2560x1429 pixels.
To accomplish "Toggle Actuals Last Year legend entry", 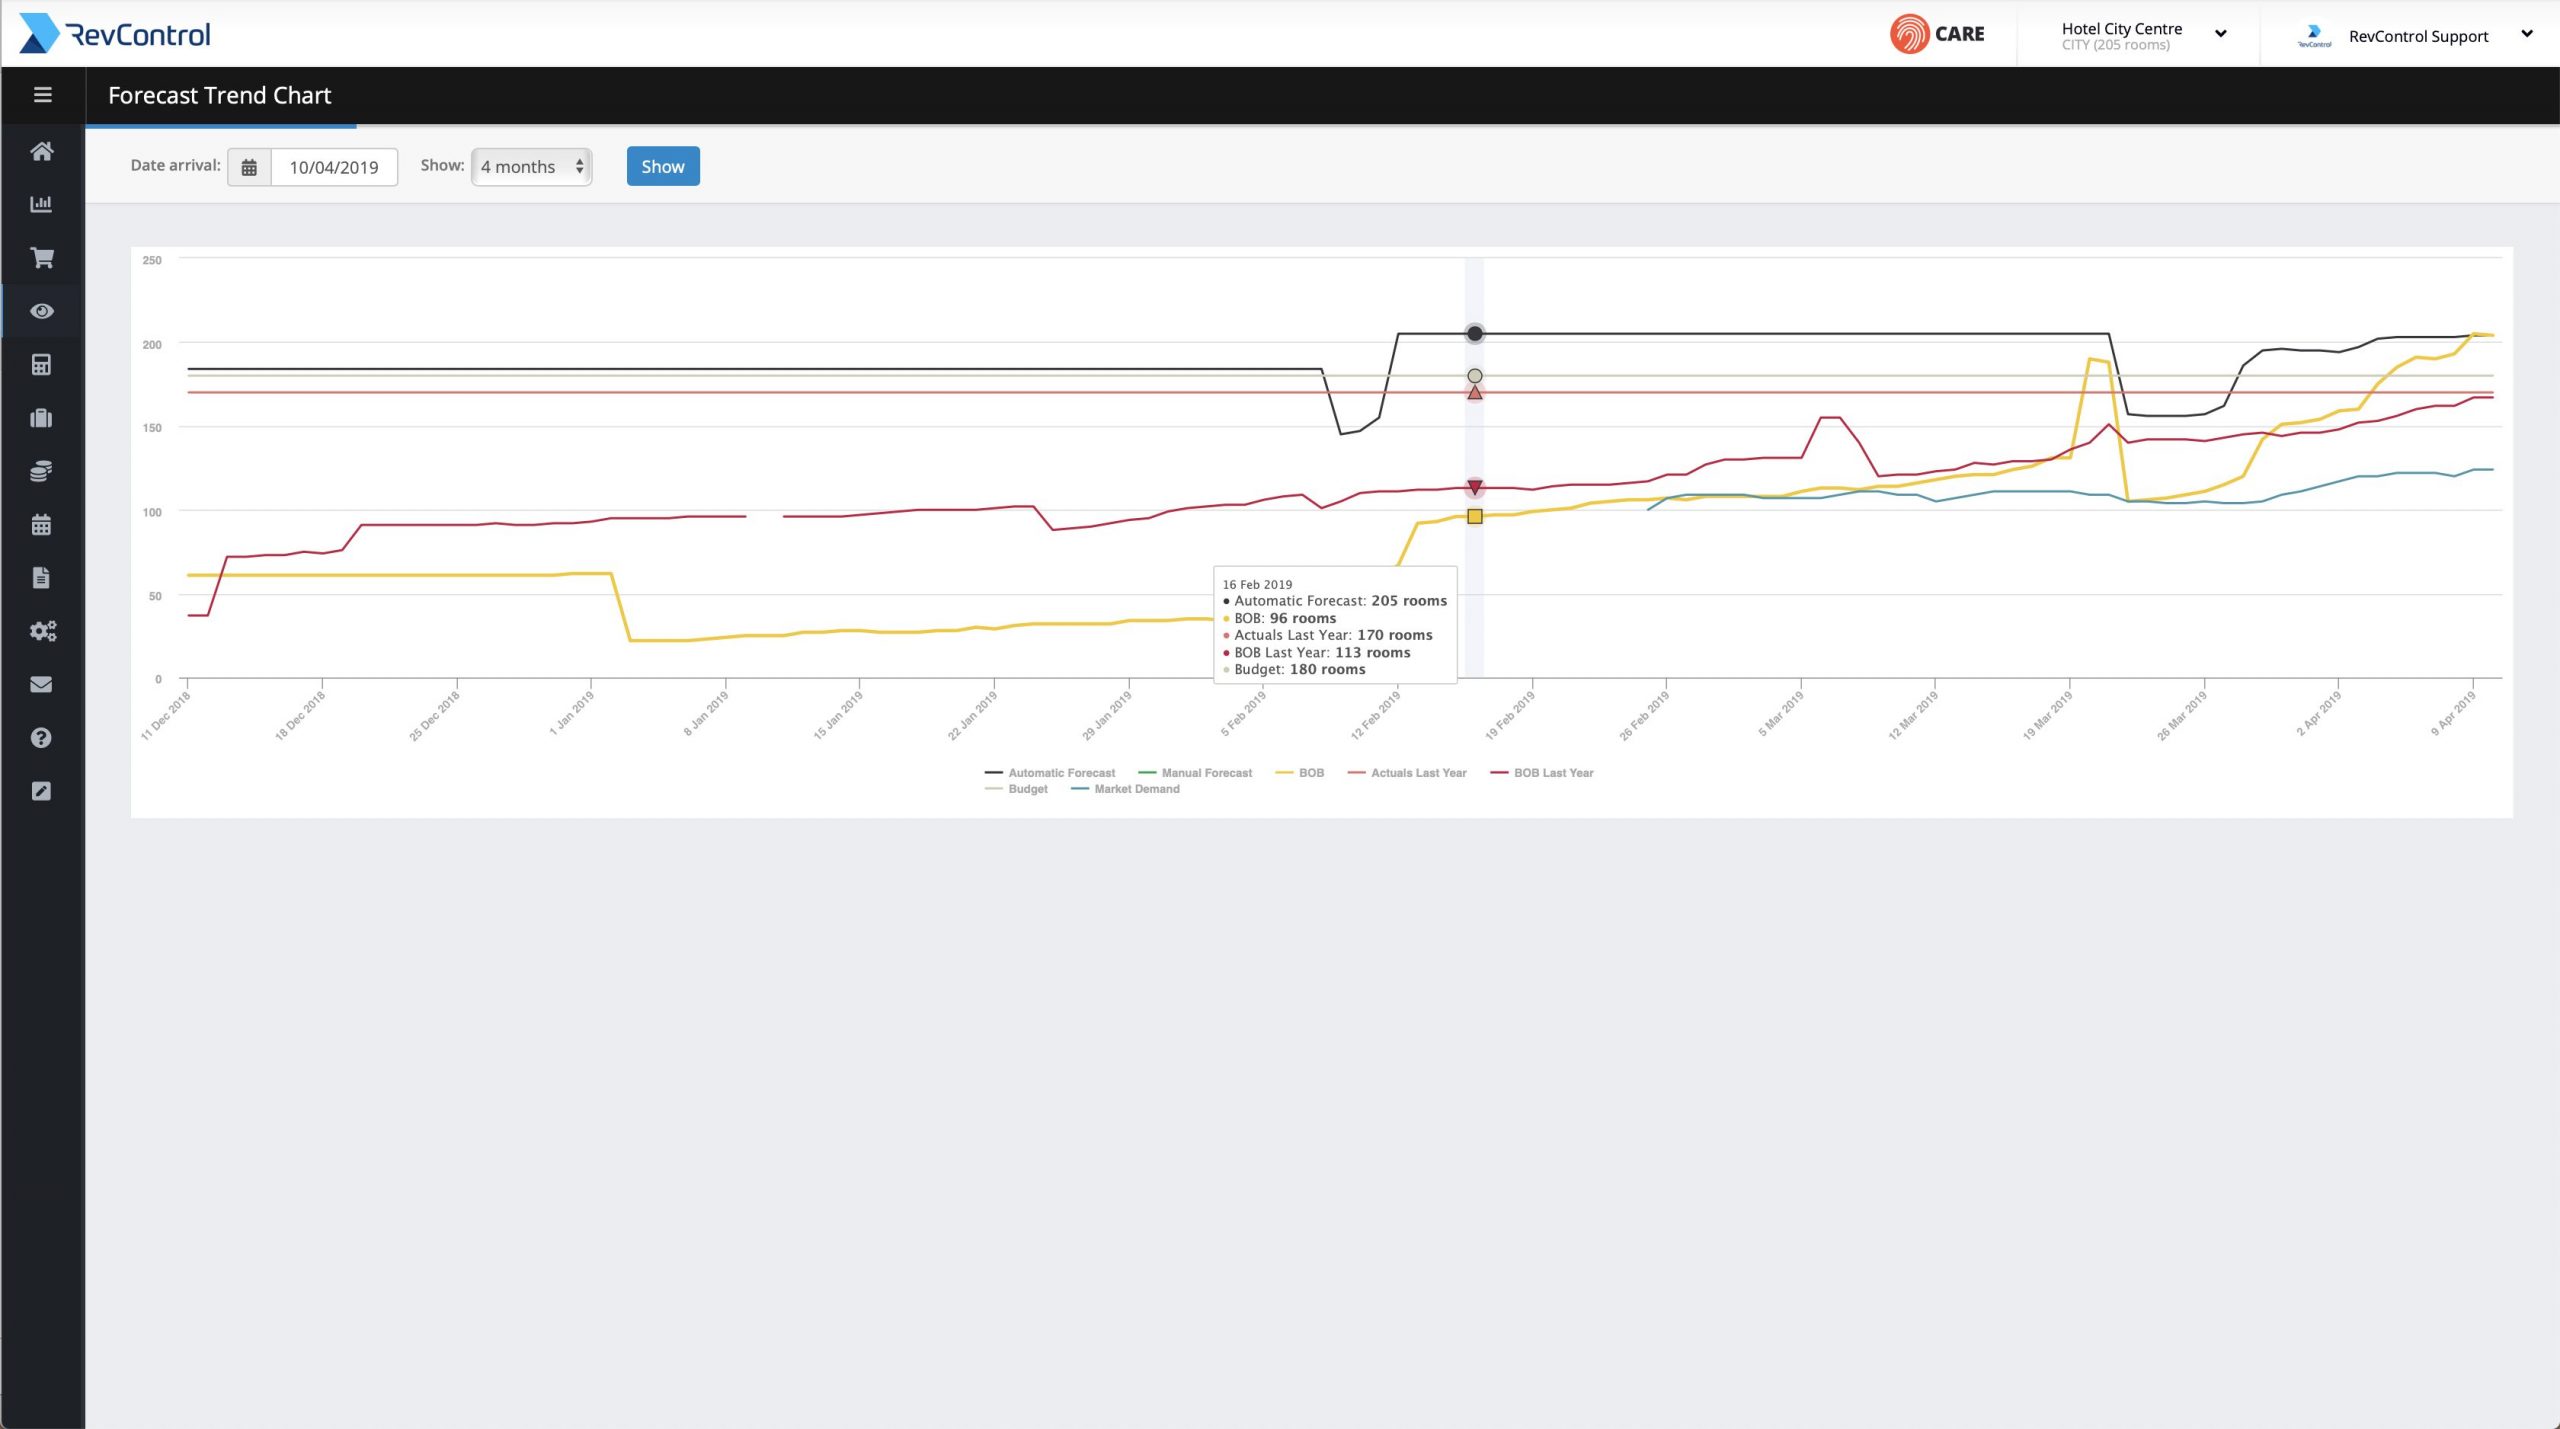I will click(1407, 773).
